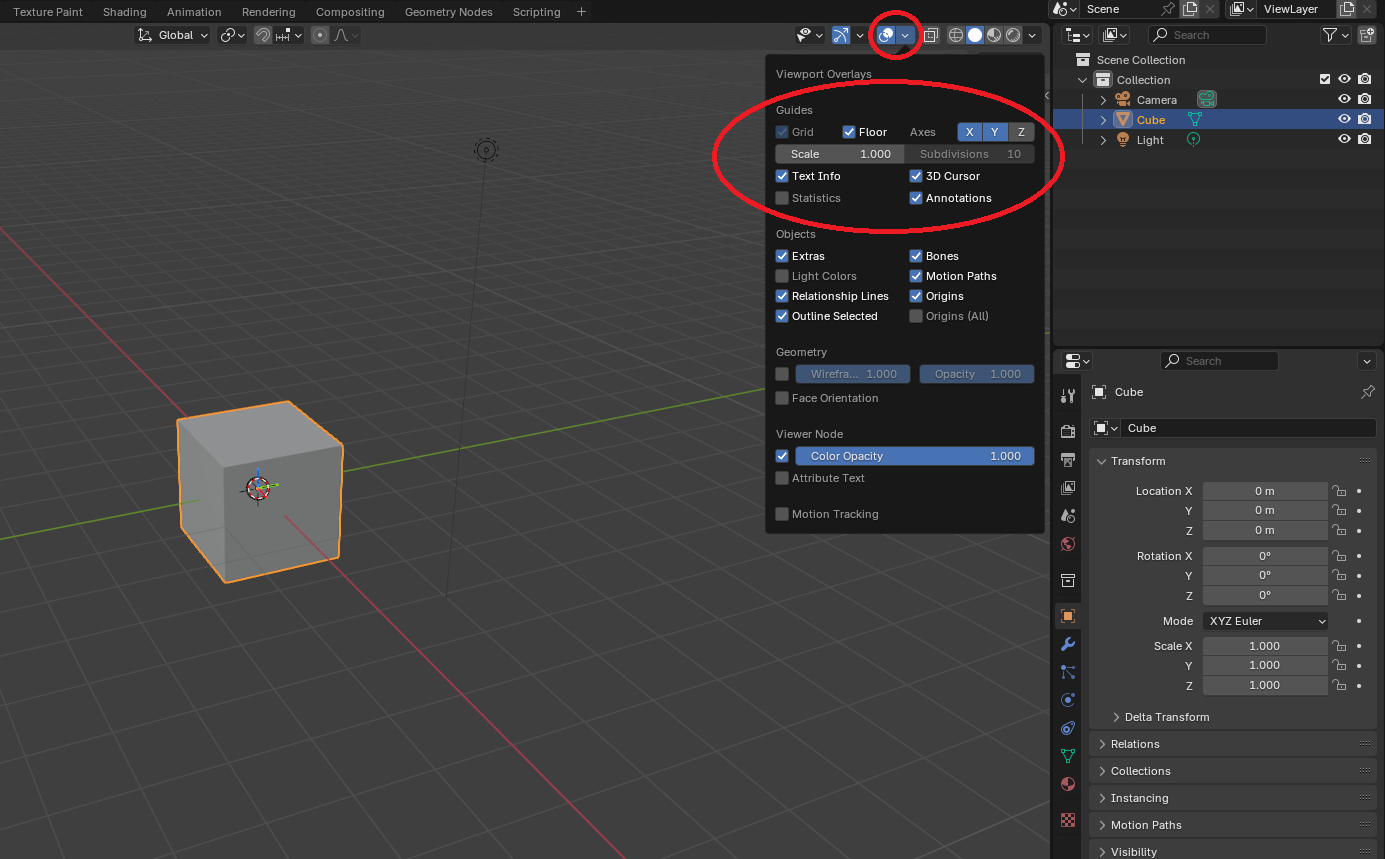This screenshot has width=1385, height=859.
Task: Click the Camera data icon in the outliner
Action: click(1208, 99)
